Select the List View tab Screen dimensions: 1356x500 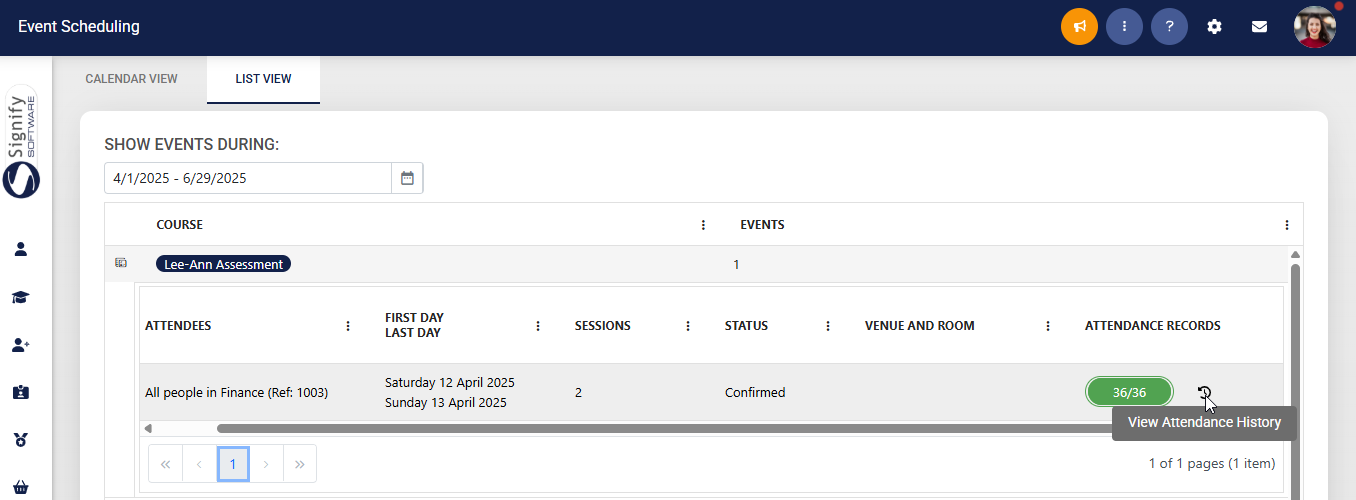tap(263, 79)
